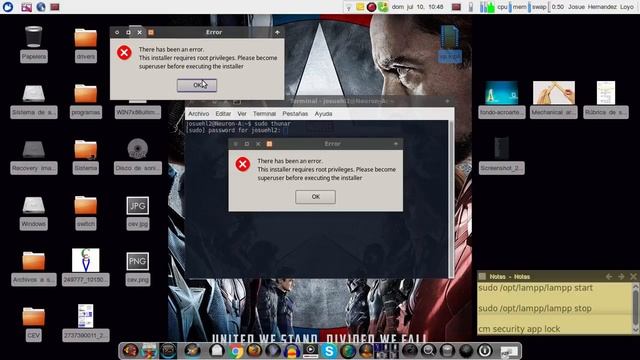Viewport: 640px width, 360px height.
Task: Click the 'sudo /opt/lampp/lampp stop' note line
Action: pos(535,309)
